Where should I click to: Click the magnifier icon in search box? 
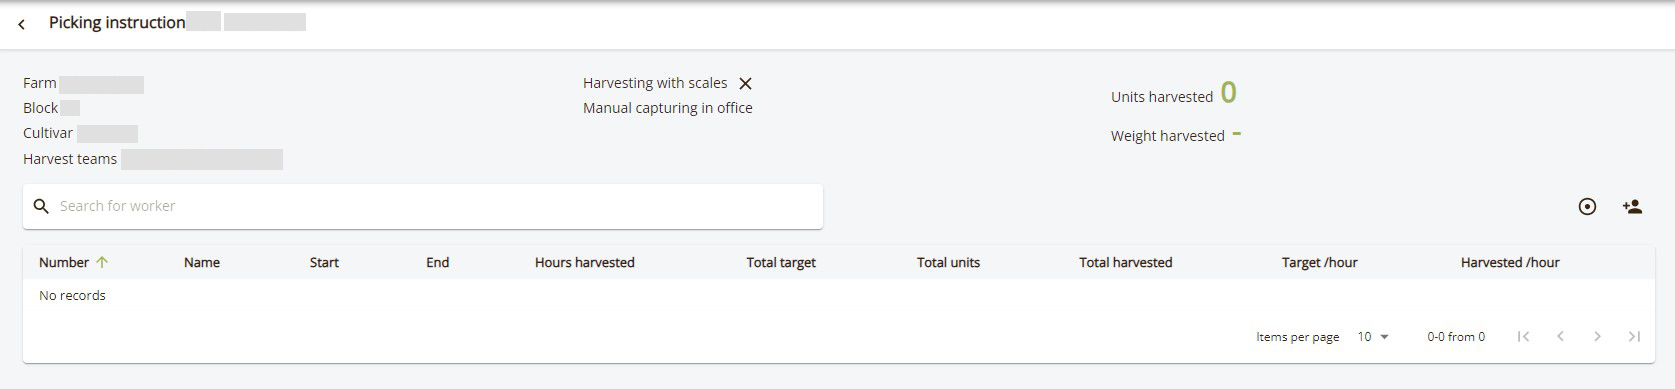(x=41, y=206)
